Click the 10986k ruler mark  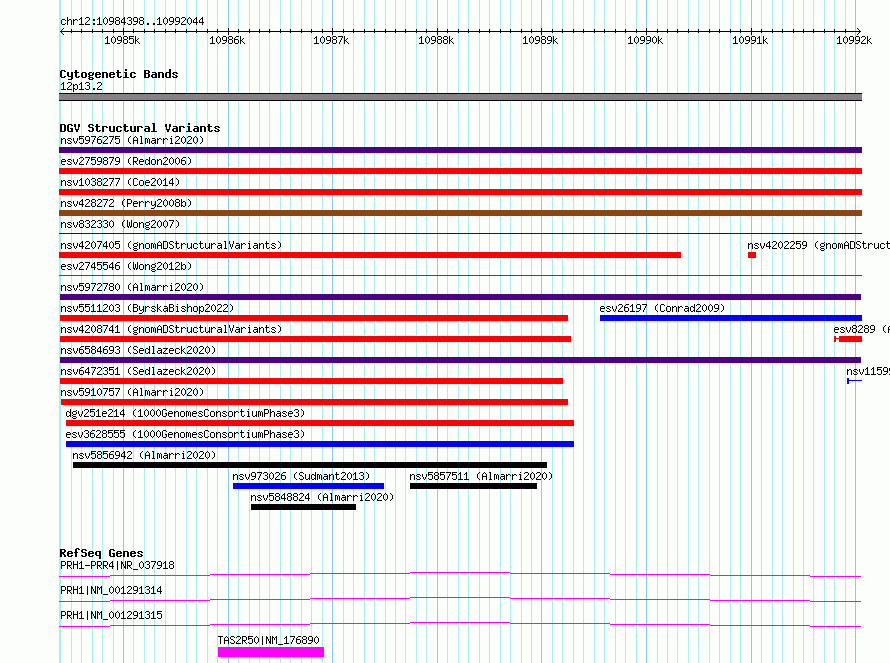coord(227,40)
